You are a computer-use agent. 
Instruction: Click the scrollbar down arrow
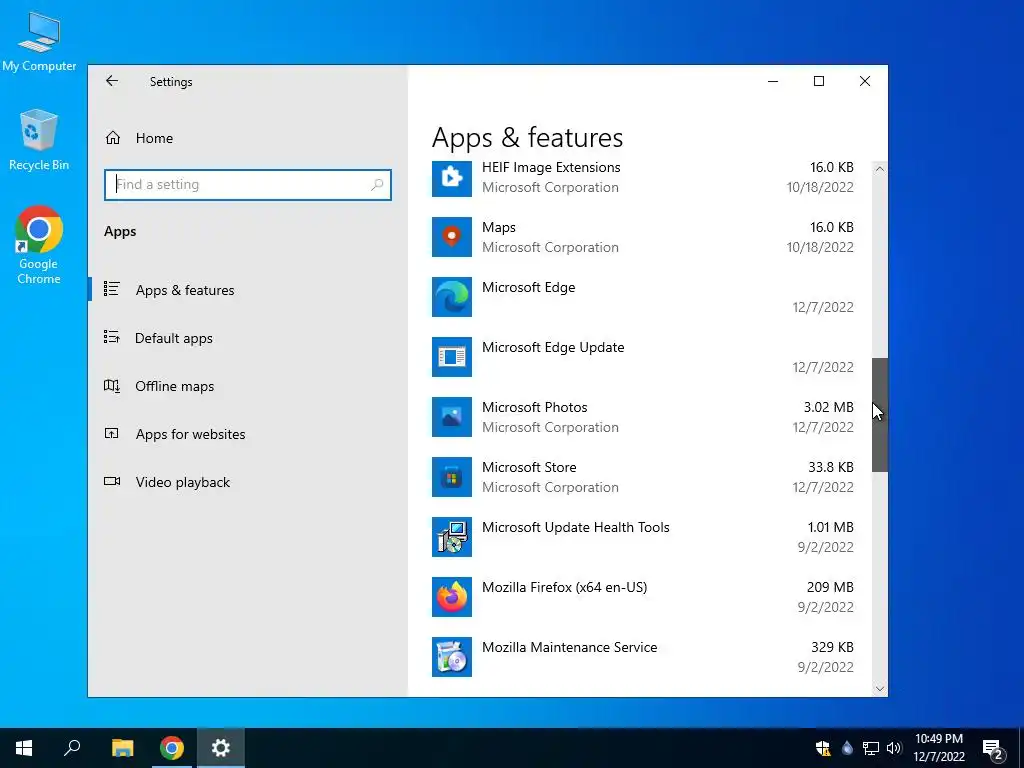click(x=880, y=688)
